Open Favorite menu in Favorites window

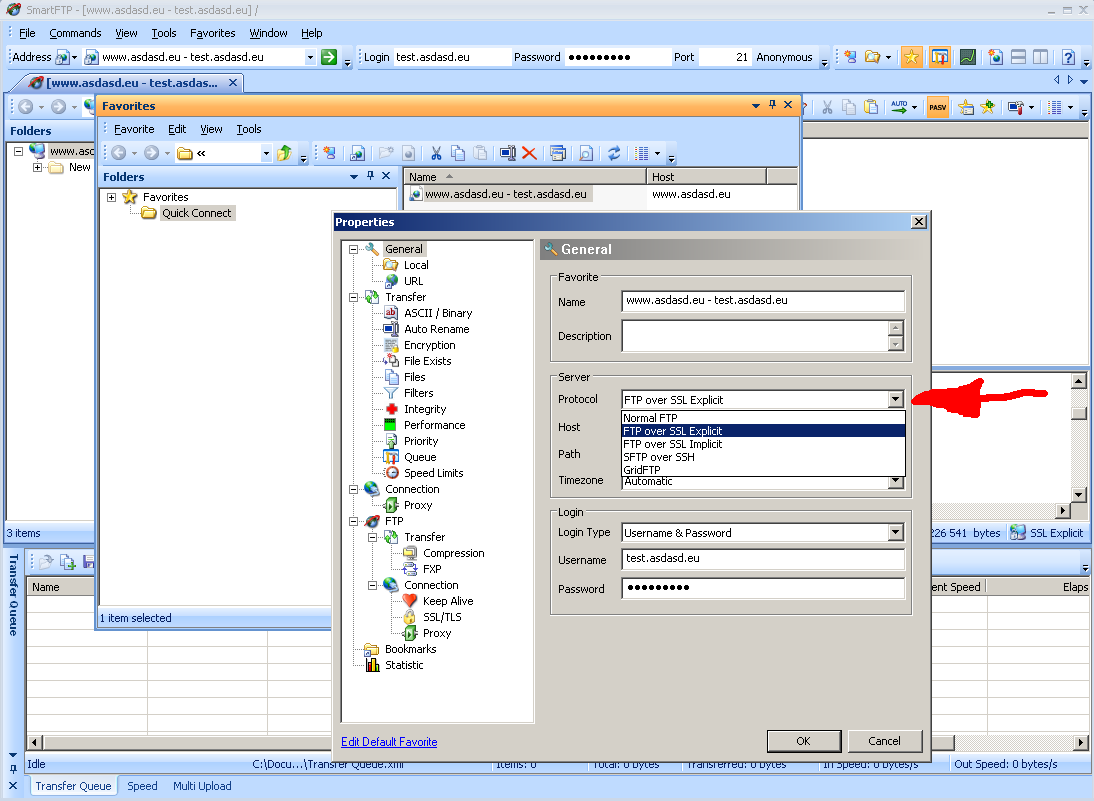click(x=134, y=129)
